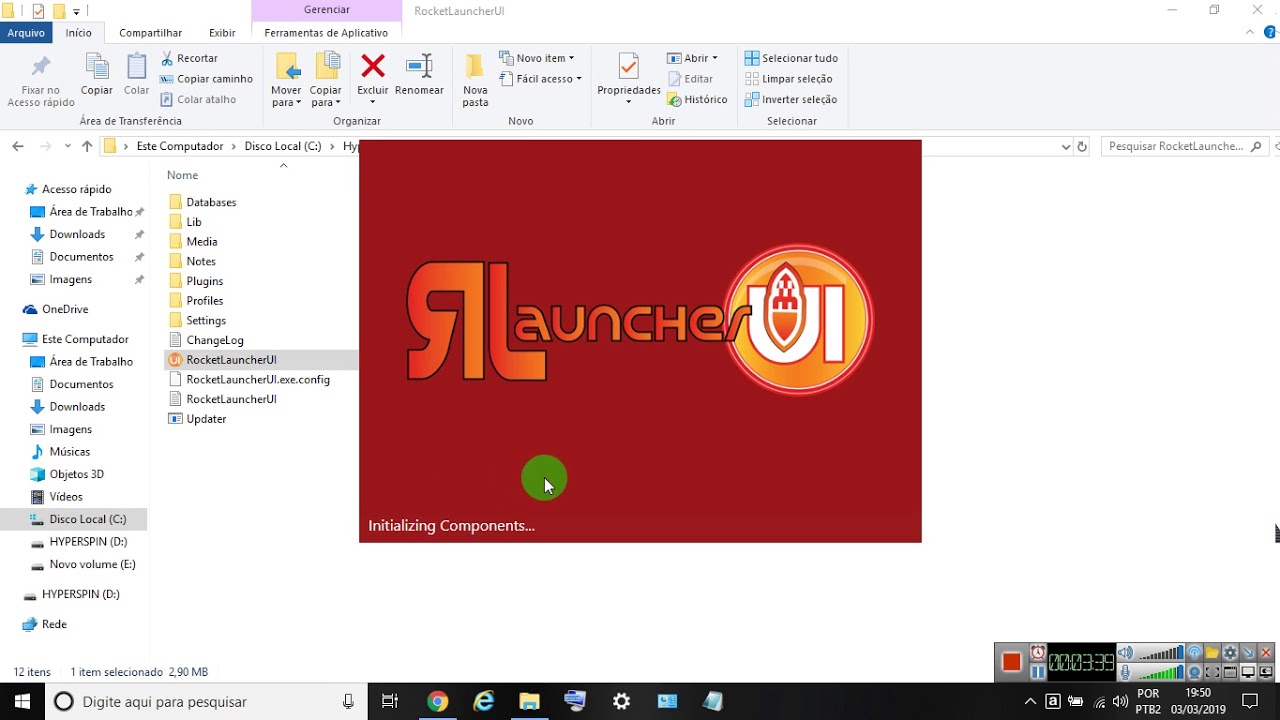Click Colar atalho in ribbon
This screenshot has width=1280, height=720.
pos(198,99)
